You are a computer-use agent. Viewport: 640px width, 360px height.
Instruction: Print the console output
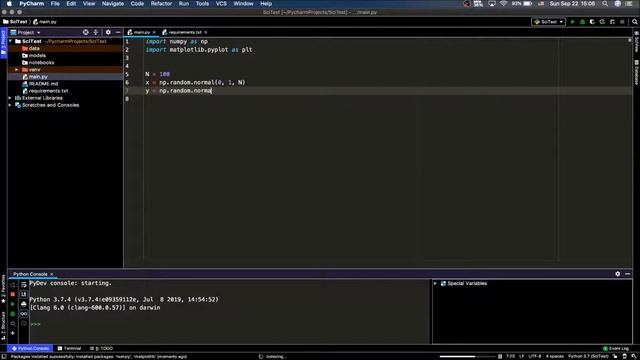tap(24, 304)
